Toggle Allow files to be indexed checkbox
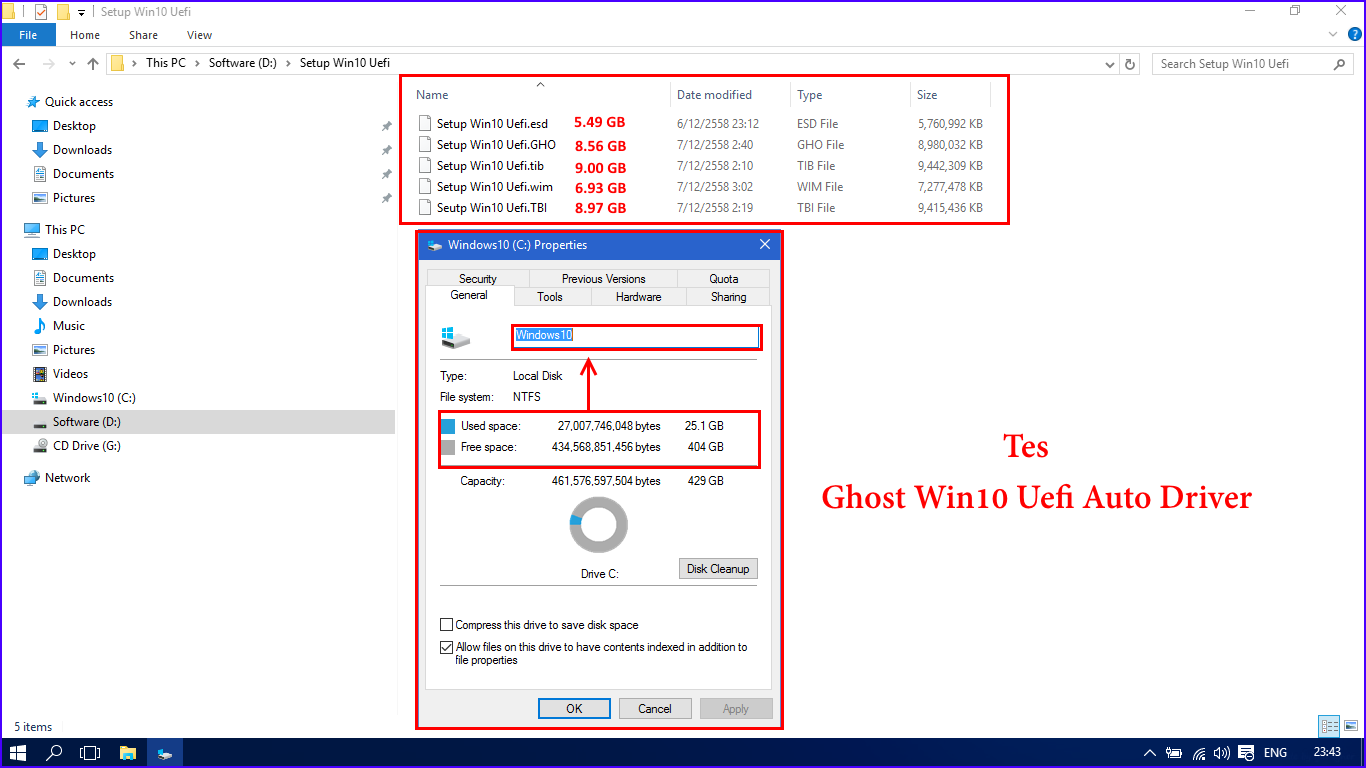The height and width of the screenshot is (768, 1366). pos(447,647)
